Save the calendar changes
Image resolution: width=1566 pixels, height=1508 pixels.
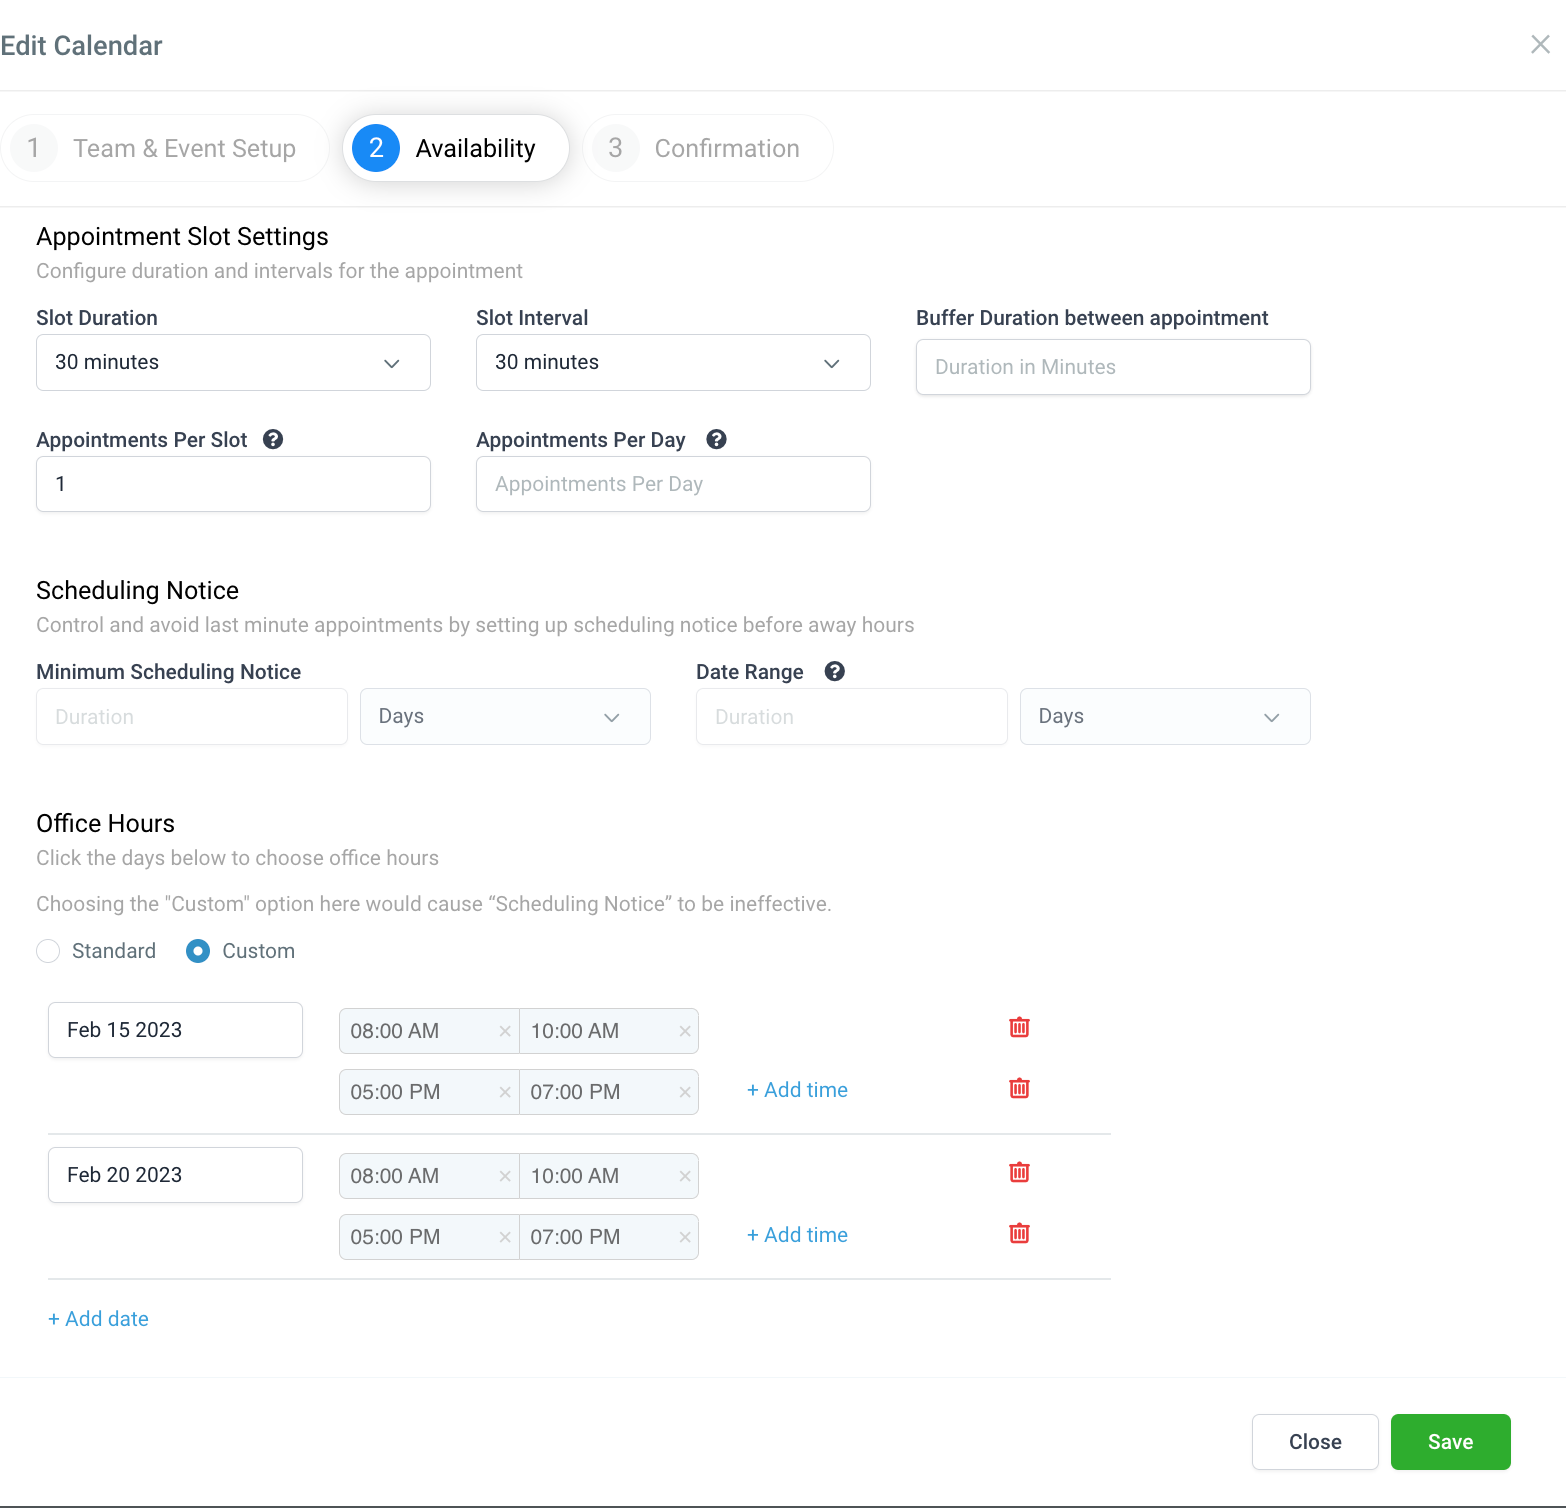tap(1450, 1442)
